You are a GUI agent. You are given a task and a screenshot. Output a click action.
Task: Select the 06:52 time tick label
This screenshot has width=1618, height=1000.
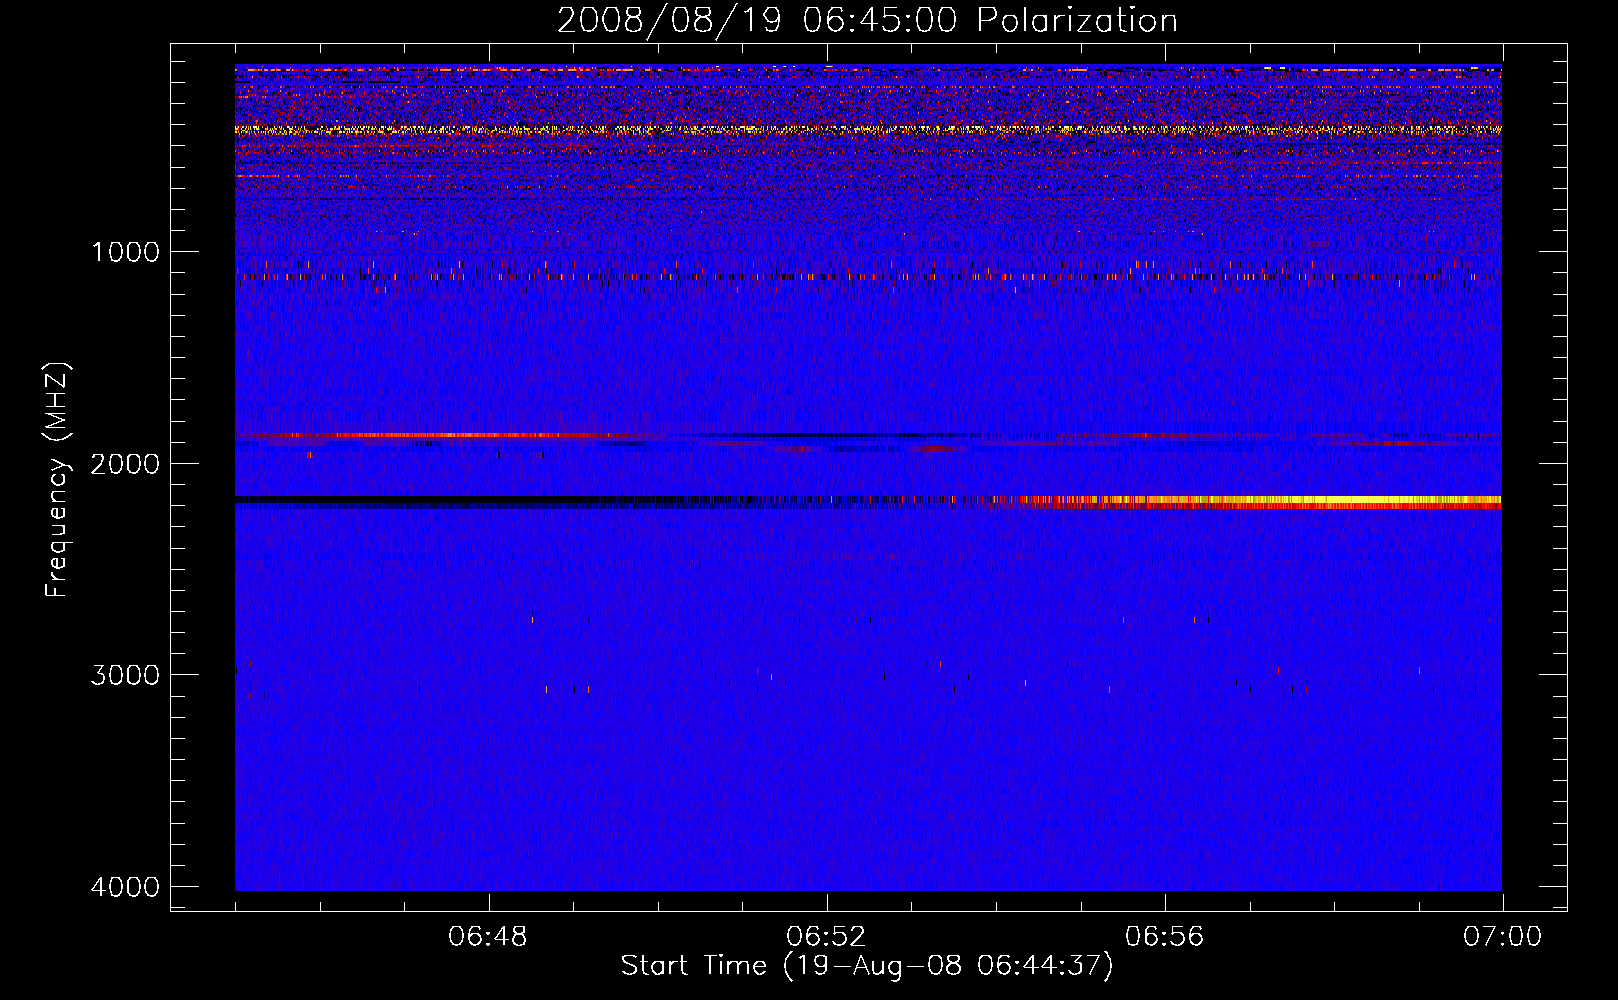(826, 937)
